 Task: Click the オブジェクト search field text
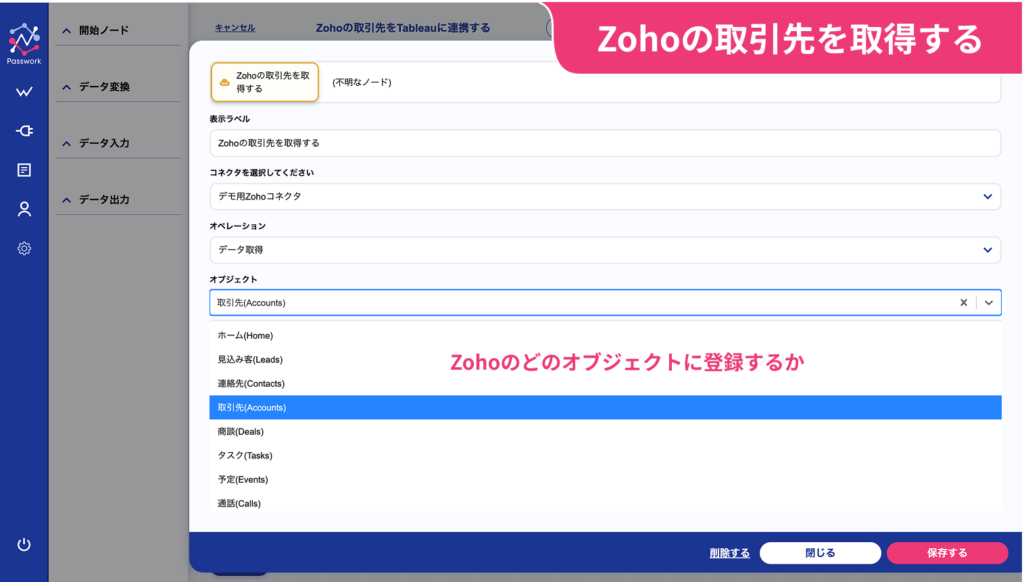251,303
